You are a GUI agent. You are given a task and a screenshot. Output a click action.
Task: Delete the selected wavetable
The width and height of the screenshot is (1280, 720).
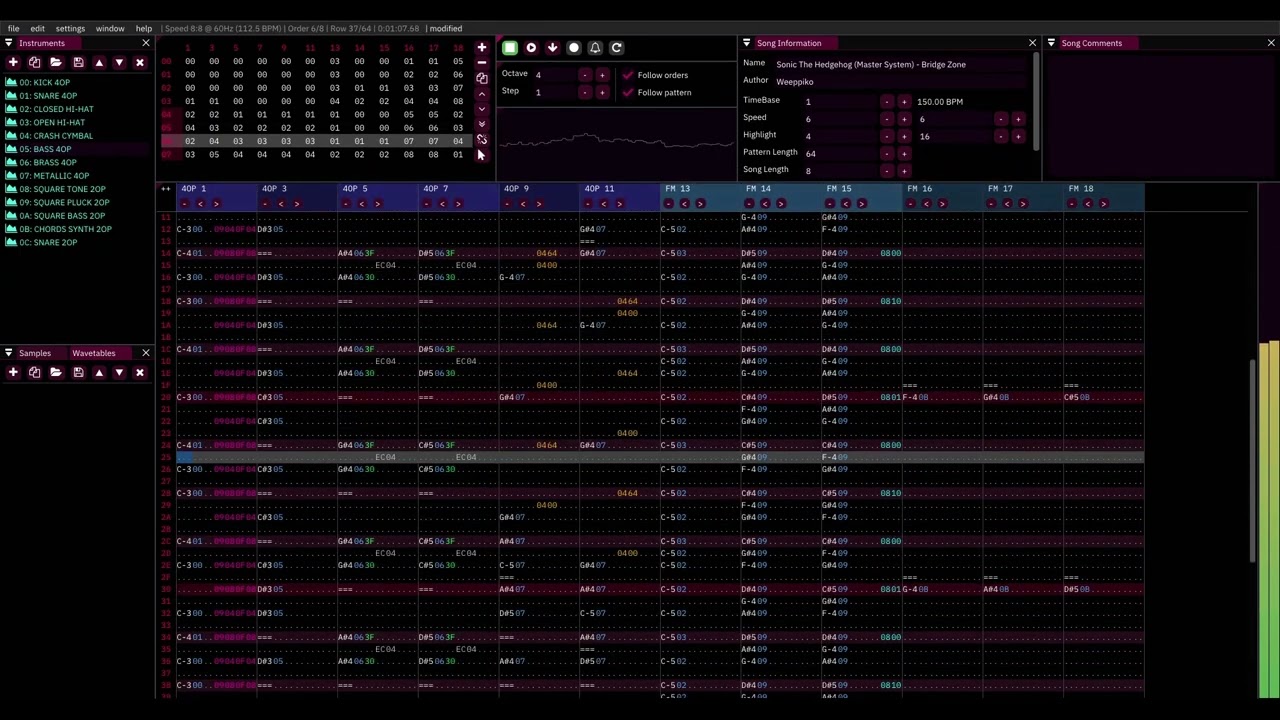(x=140, y=372)
